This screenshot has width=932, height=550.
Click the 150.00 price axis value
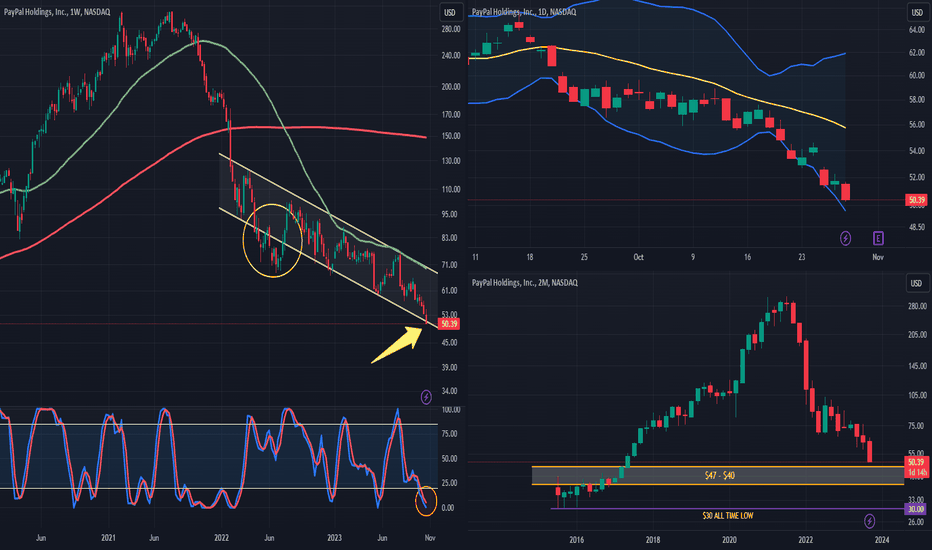(x=451, y=136)
